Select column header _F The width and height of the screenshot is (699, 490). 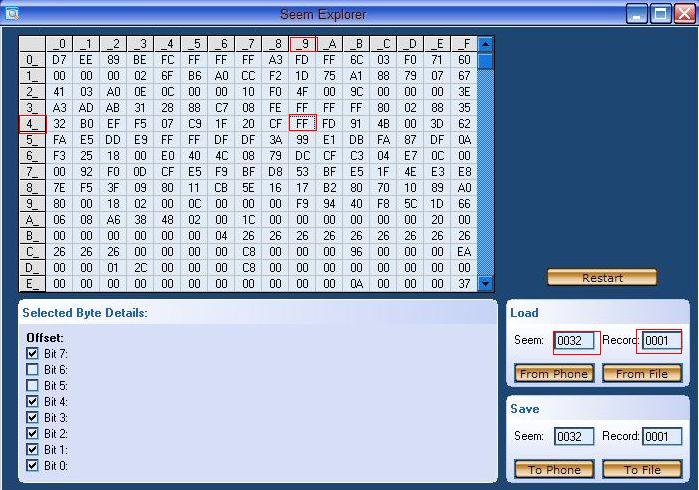(464, 44)
